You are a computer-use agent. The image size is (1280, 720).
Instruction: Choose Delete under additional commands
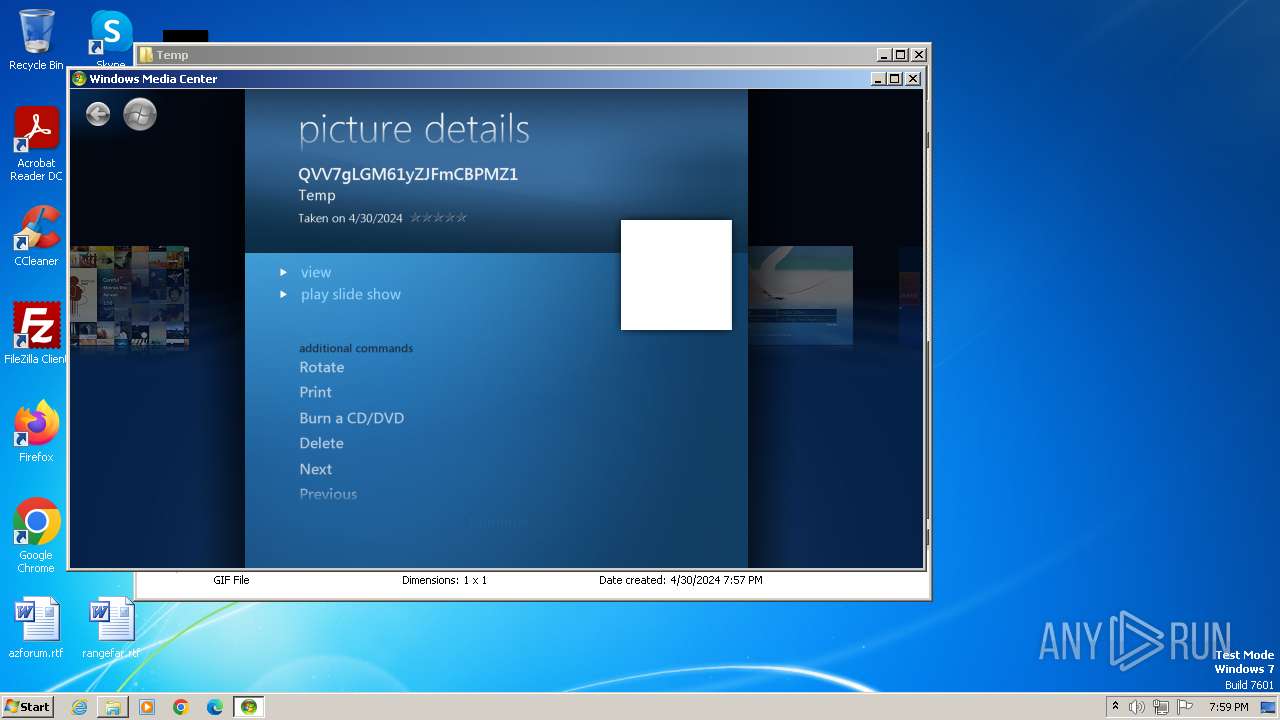[322, 443]
